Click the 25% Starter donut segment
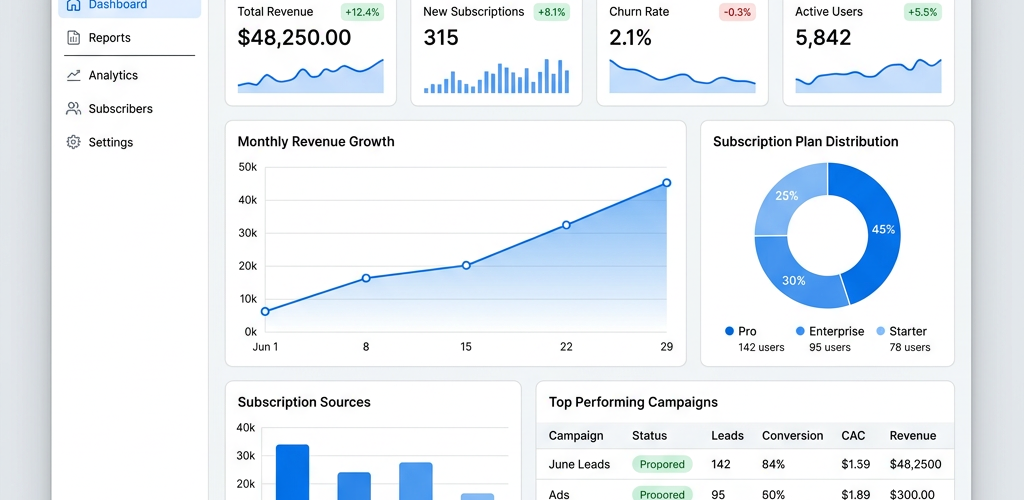Screen dimensions: 1024x500 click(786, 195)
